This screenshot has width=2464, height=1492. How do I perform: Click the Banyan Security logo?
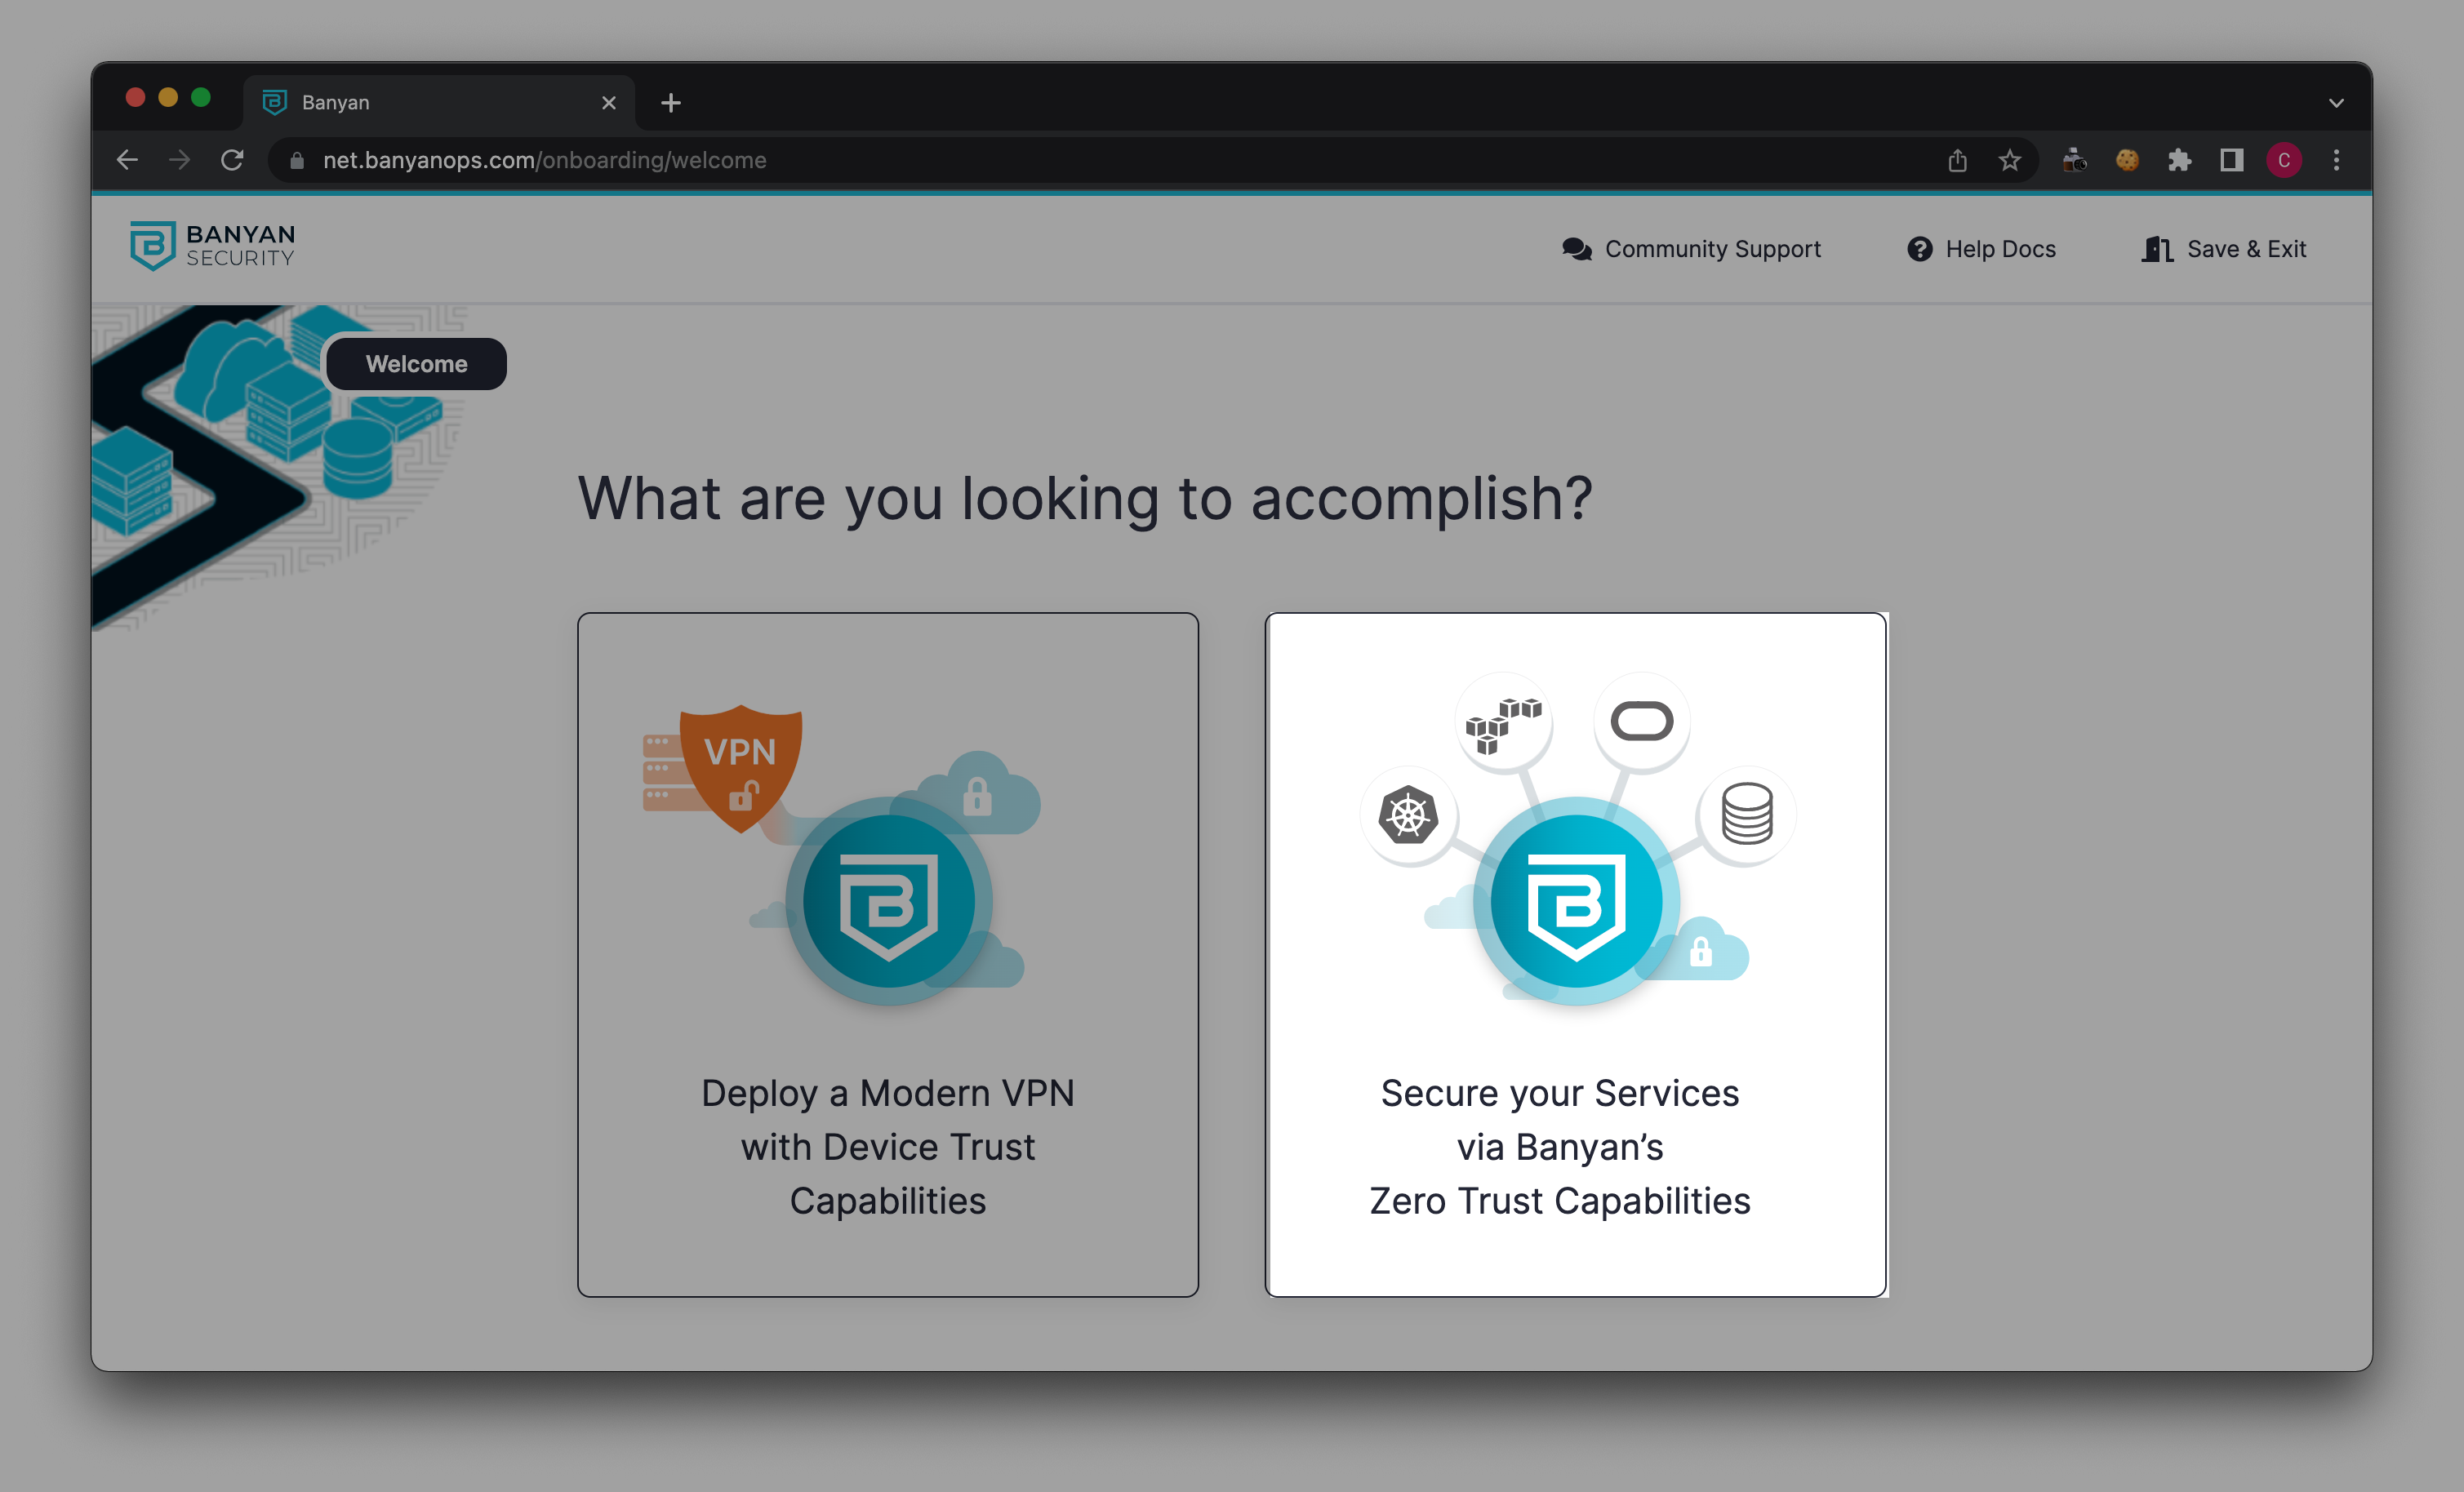212,246
